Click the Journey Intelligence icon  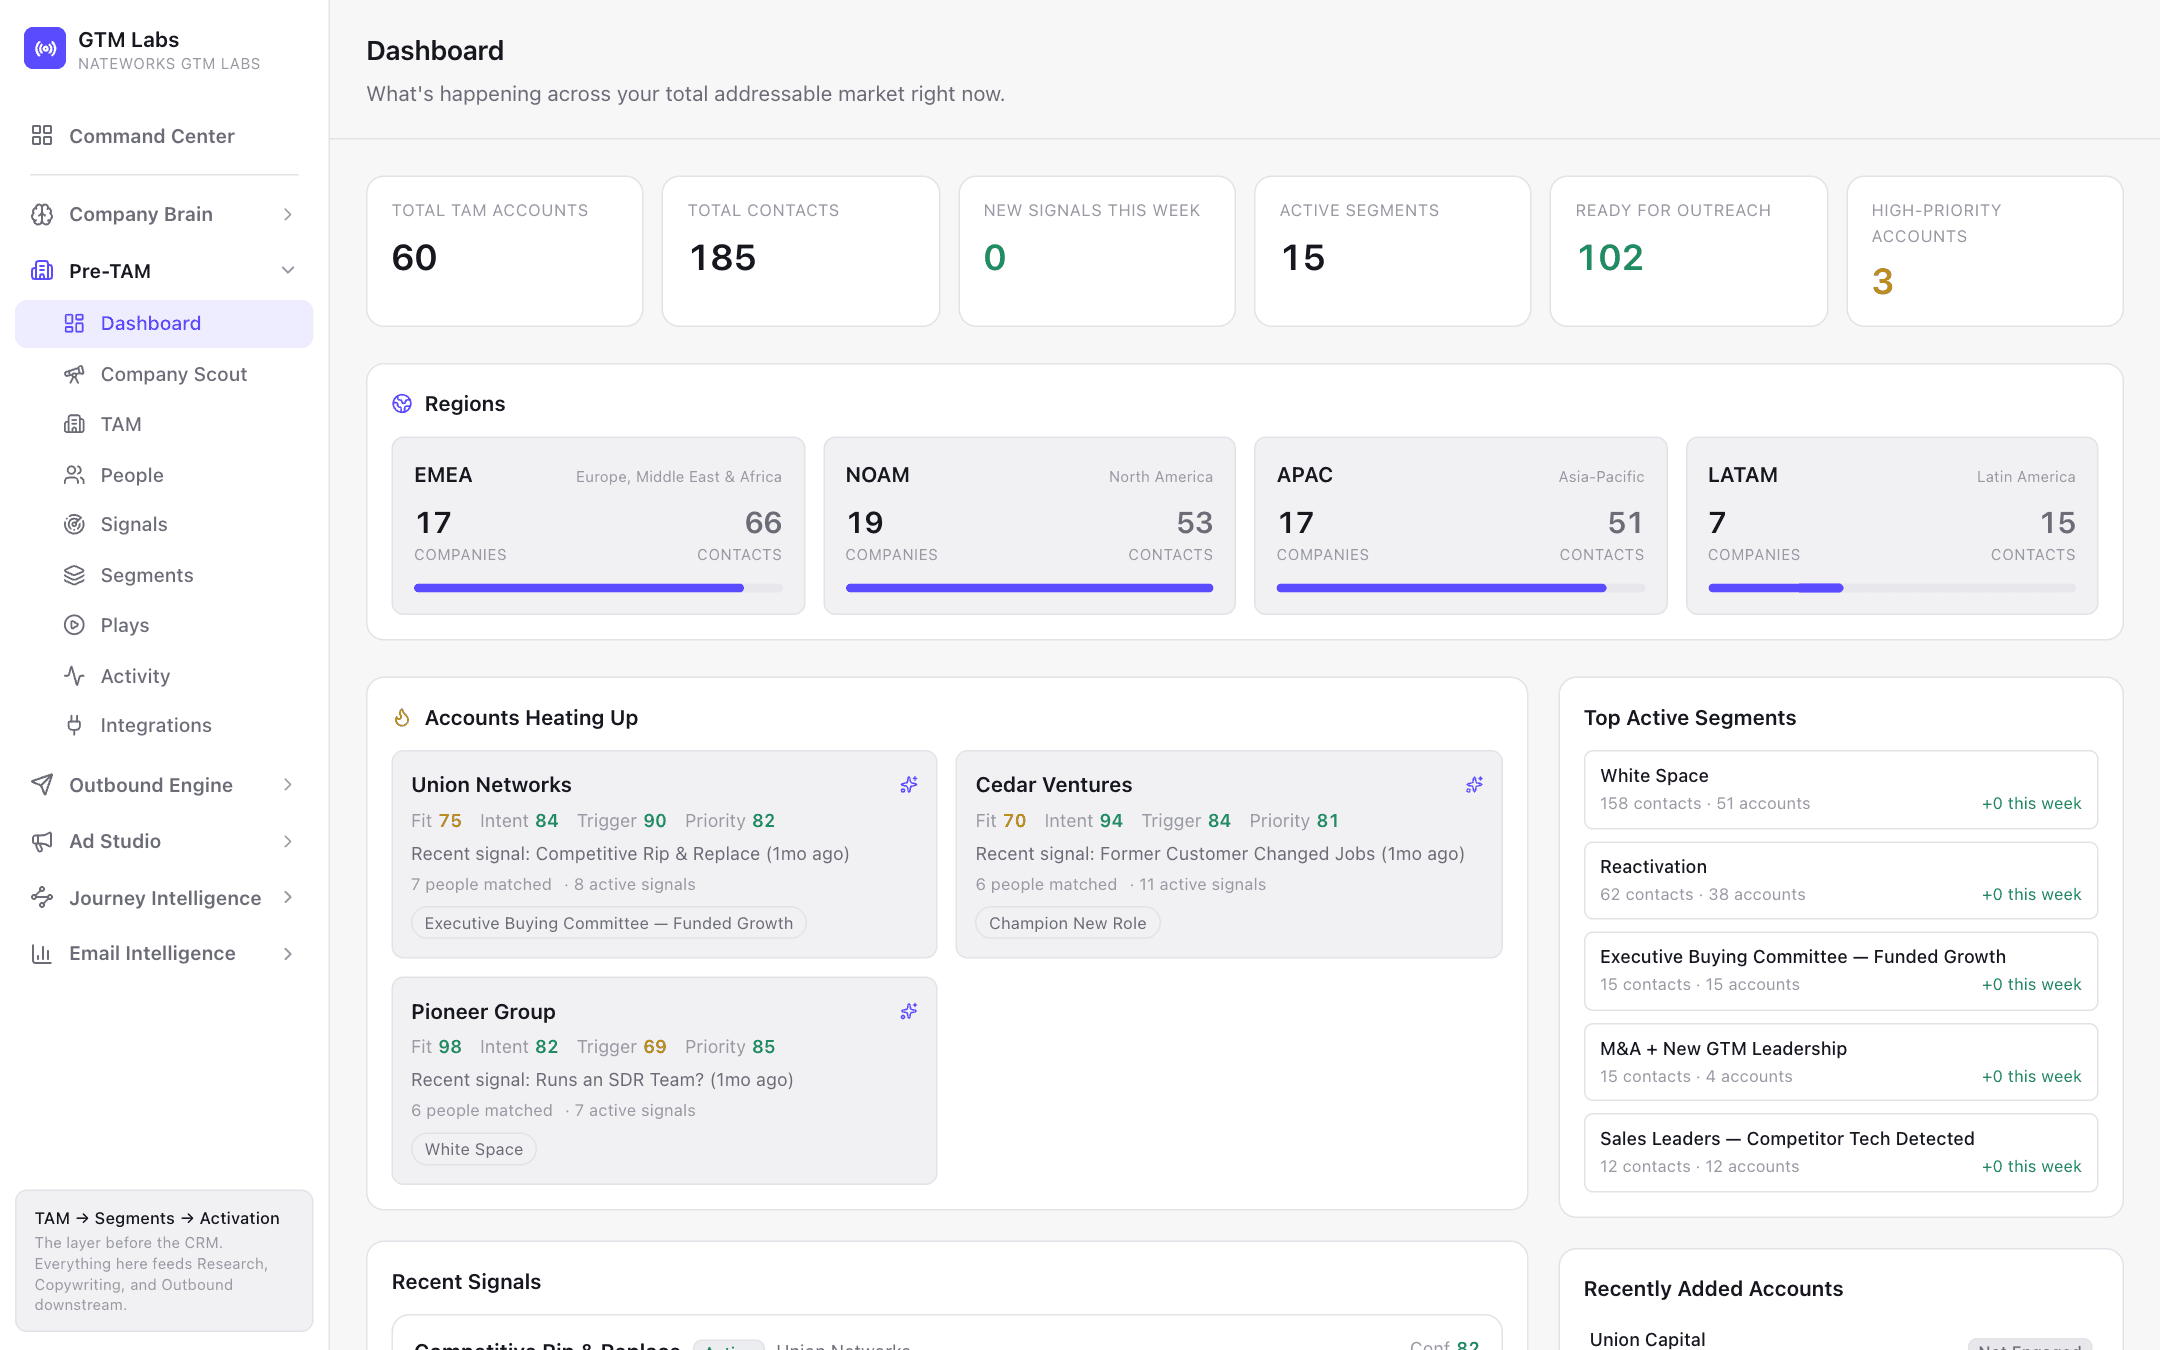point(42,897)
